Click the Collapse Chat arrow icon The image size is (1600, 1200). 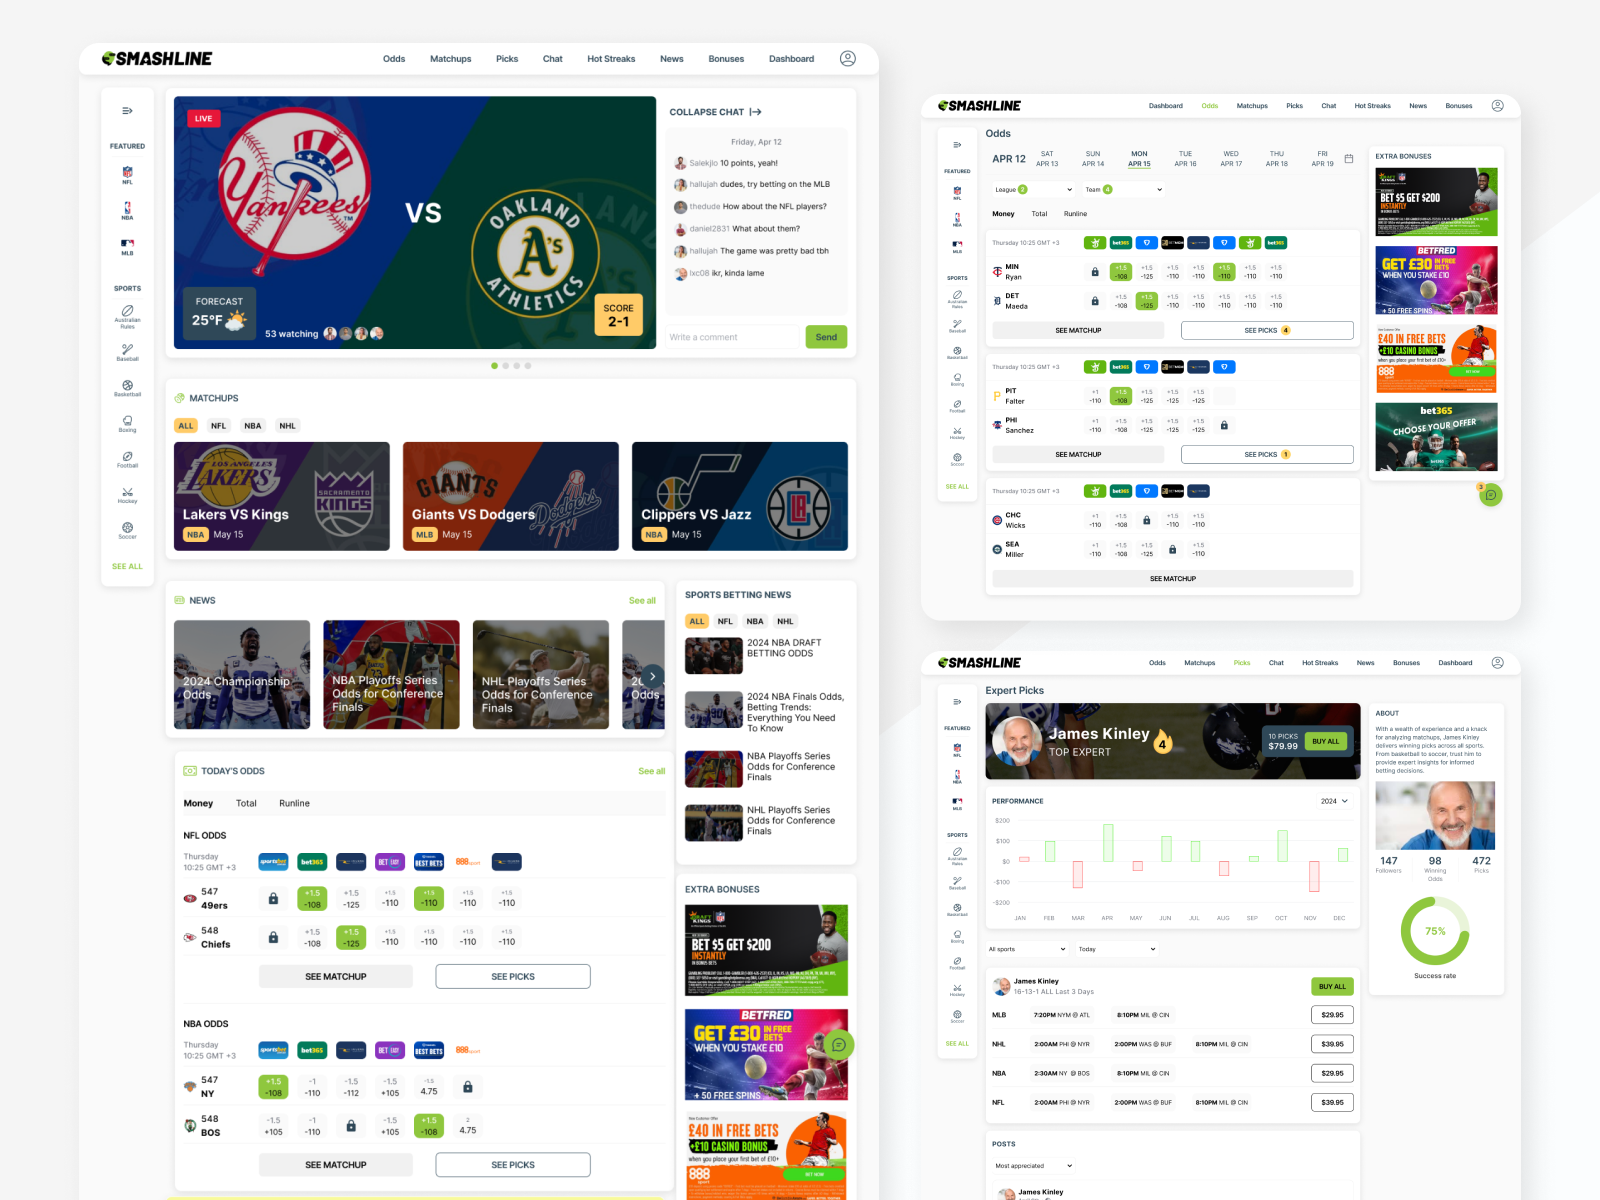(755, 112)
